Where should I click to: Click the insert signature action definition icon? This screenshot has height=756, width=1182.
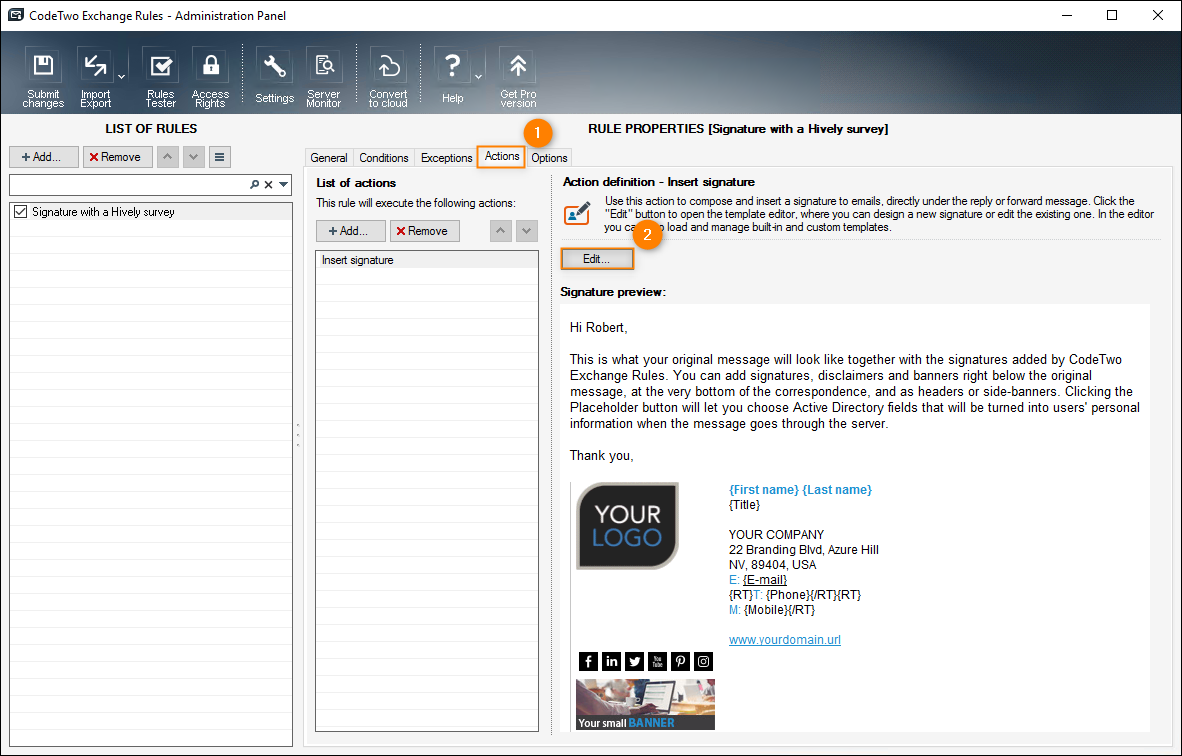pyautogui.click(x=577, y=214)
